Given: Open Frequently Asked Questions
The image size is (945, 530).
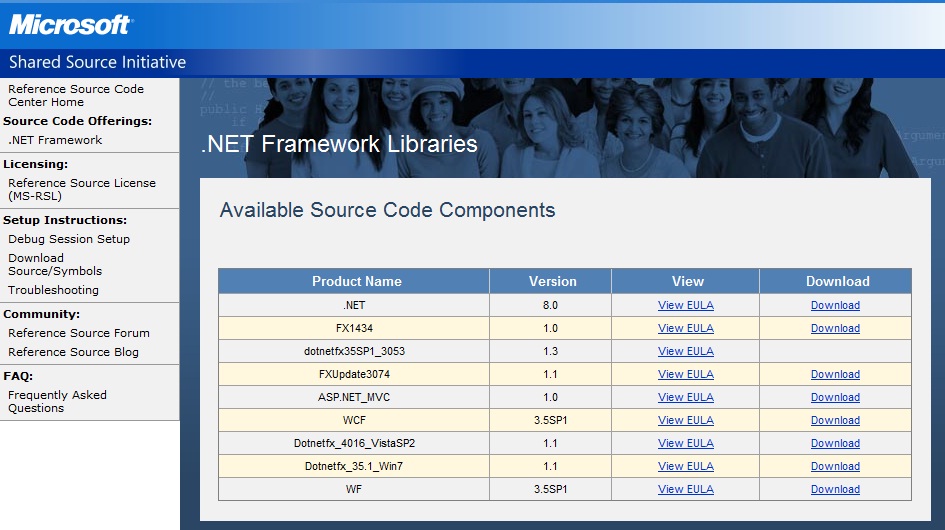Looking at the screenshot, I should pyautogui.click(x=57, y=402).
